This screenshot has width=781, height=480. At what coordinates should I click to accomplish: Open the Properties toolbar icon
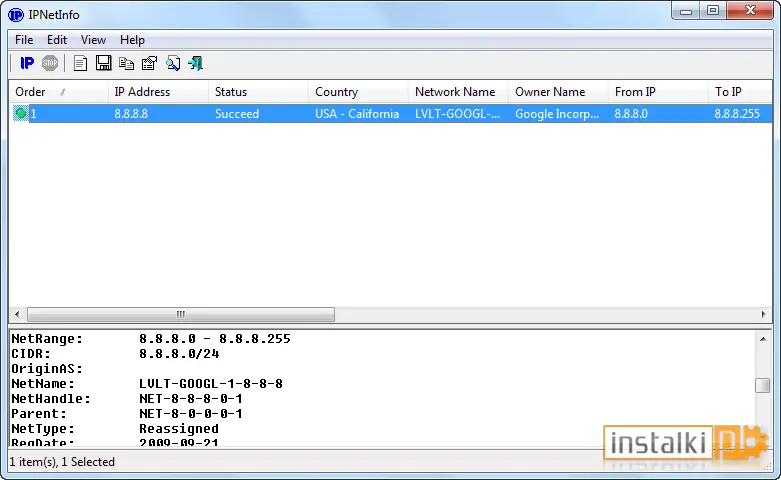[149, 63]
